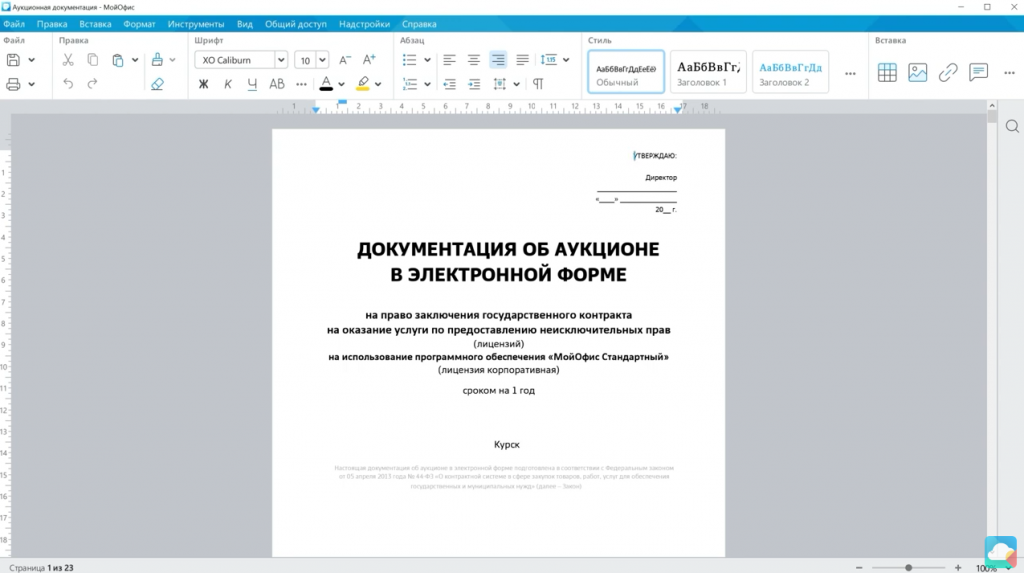Click the line spacing icon

[549, 60]
